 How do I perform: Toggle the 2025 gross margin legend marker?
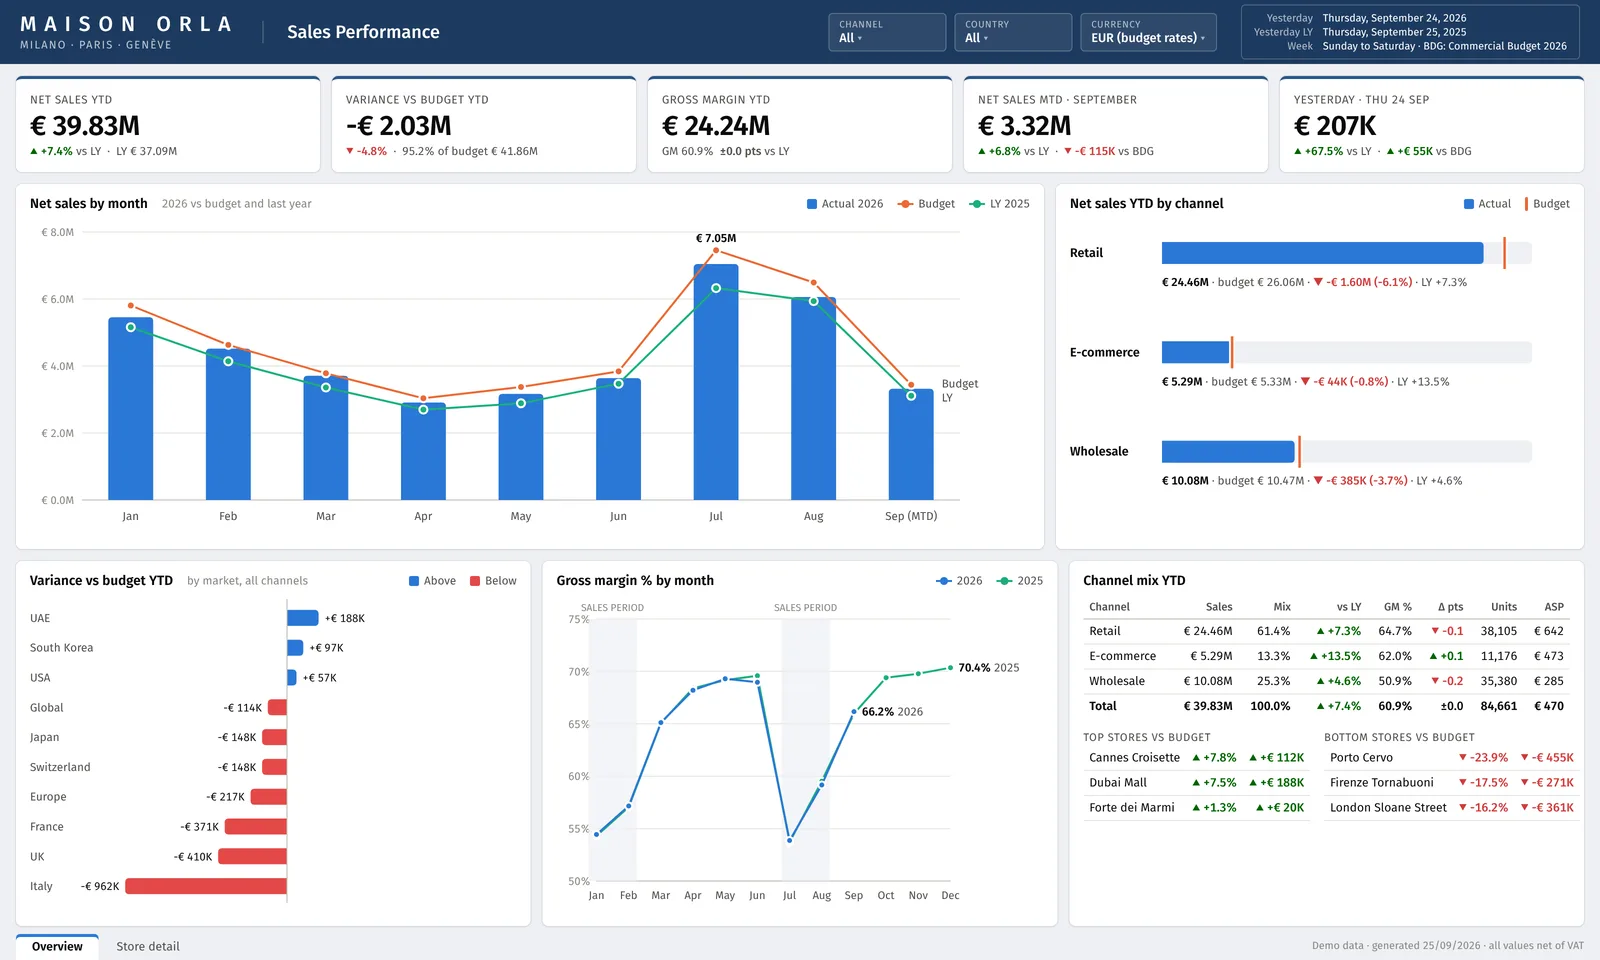pyautogui.click(x=1005, y=581)
